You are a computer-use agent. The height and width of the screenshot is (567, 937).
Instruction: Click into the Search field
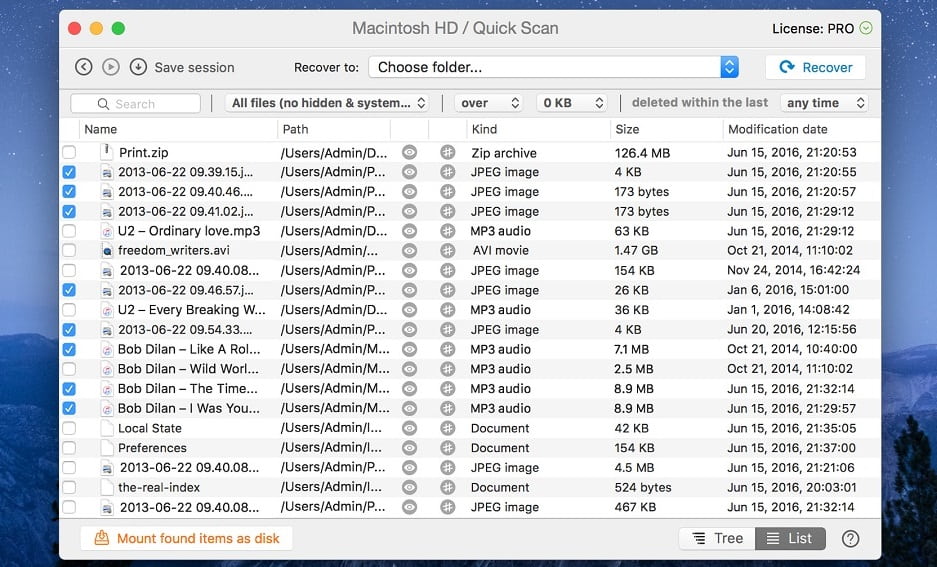pos(136,103)
